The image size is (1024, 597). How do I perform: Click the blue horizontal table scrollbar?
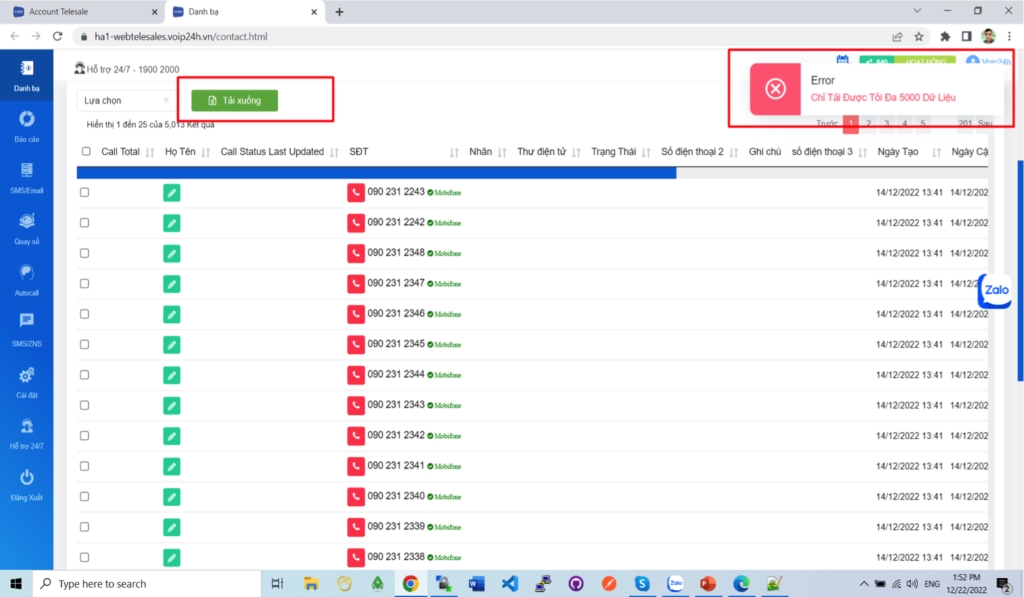376,173
